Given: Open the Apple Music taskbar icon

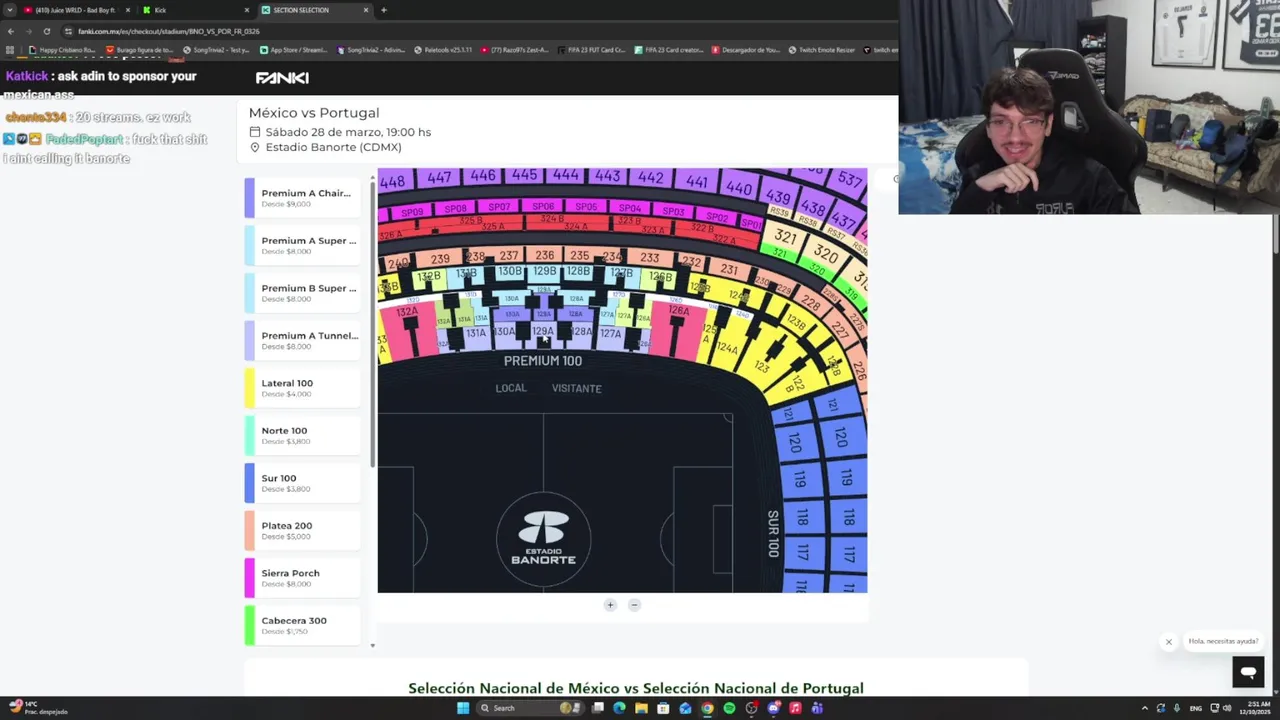Looking at the screenshot, I should click(795, 708).
